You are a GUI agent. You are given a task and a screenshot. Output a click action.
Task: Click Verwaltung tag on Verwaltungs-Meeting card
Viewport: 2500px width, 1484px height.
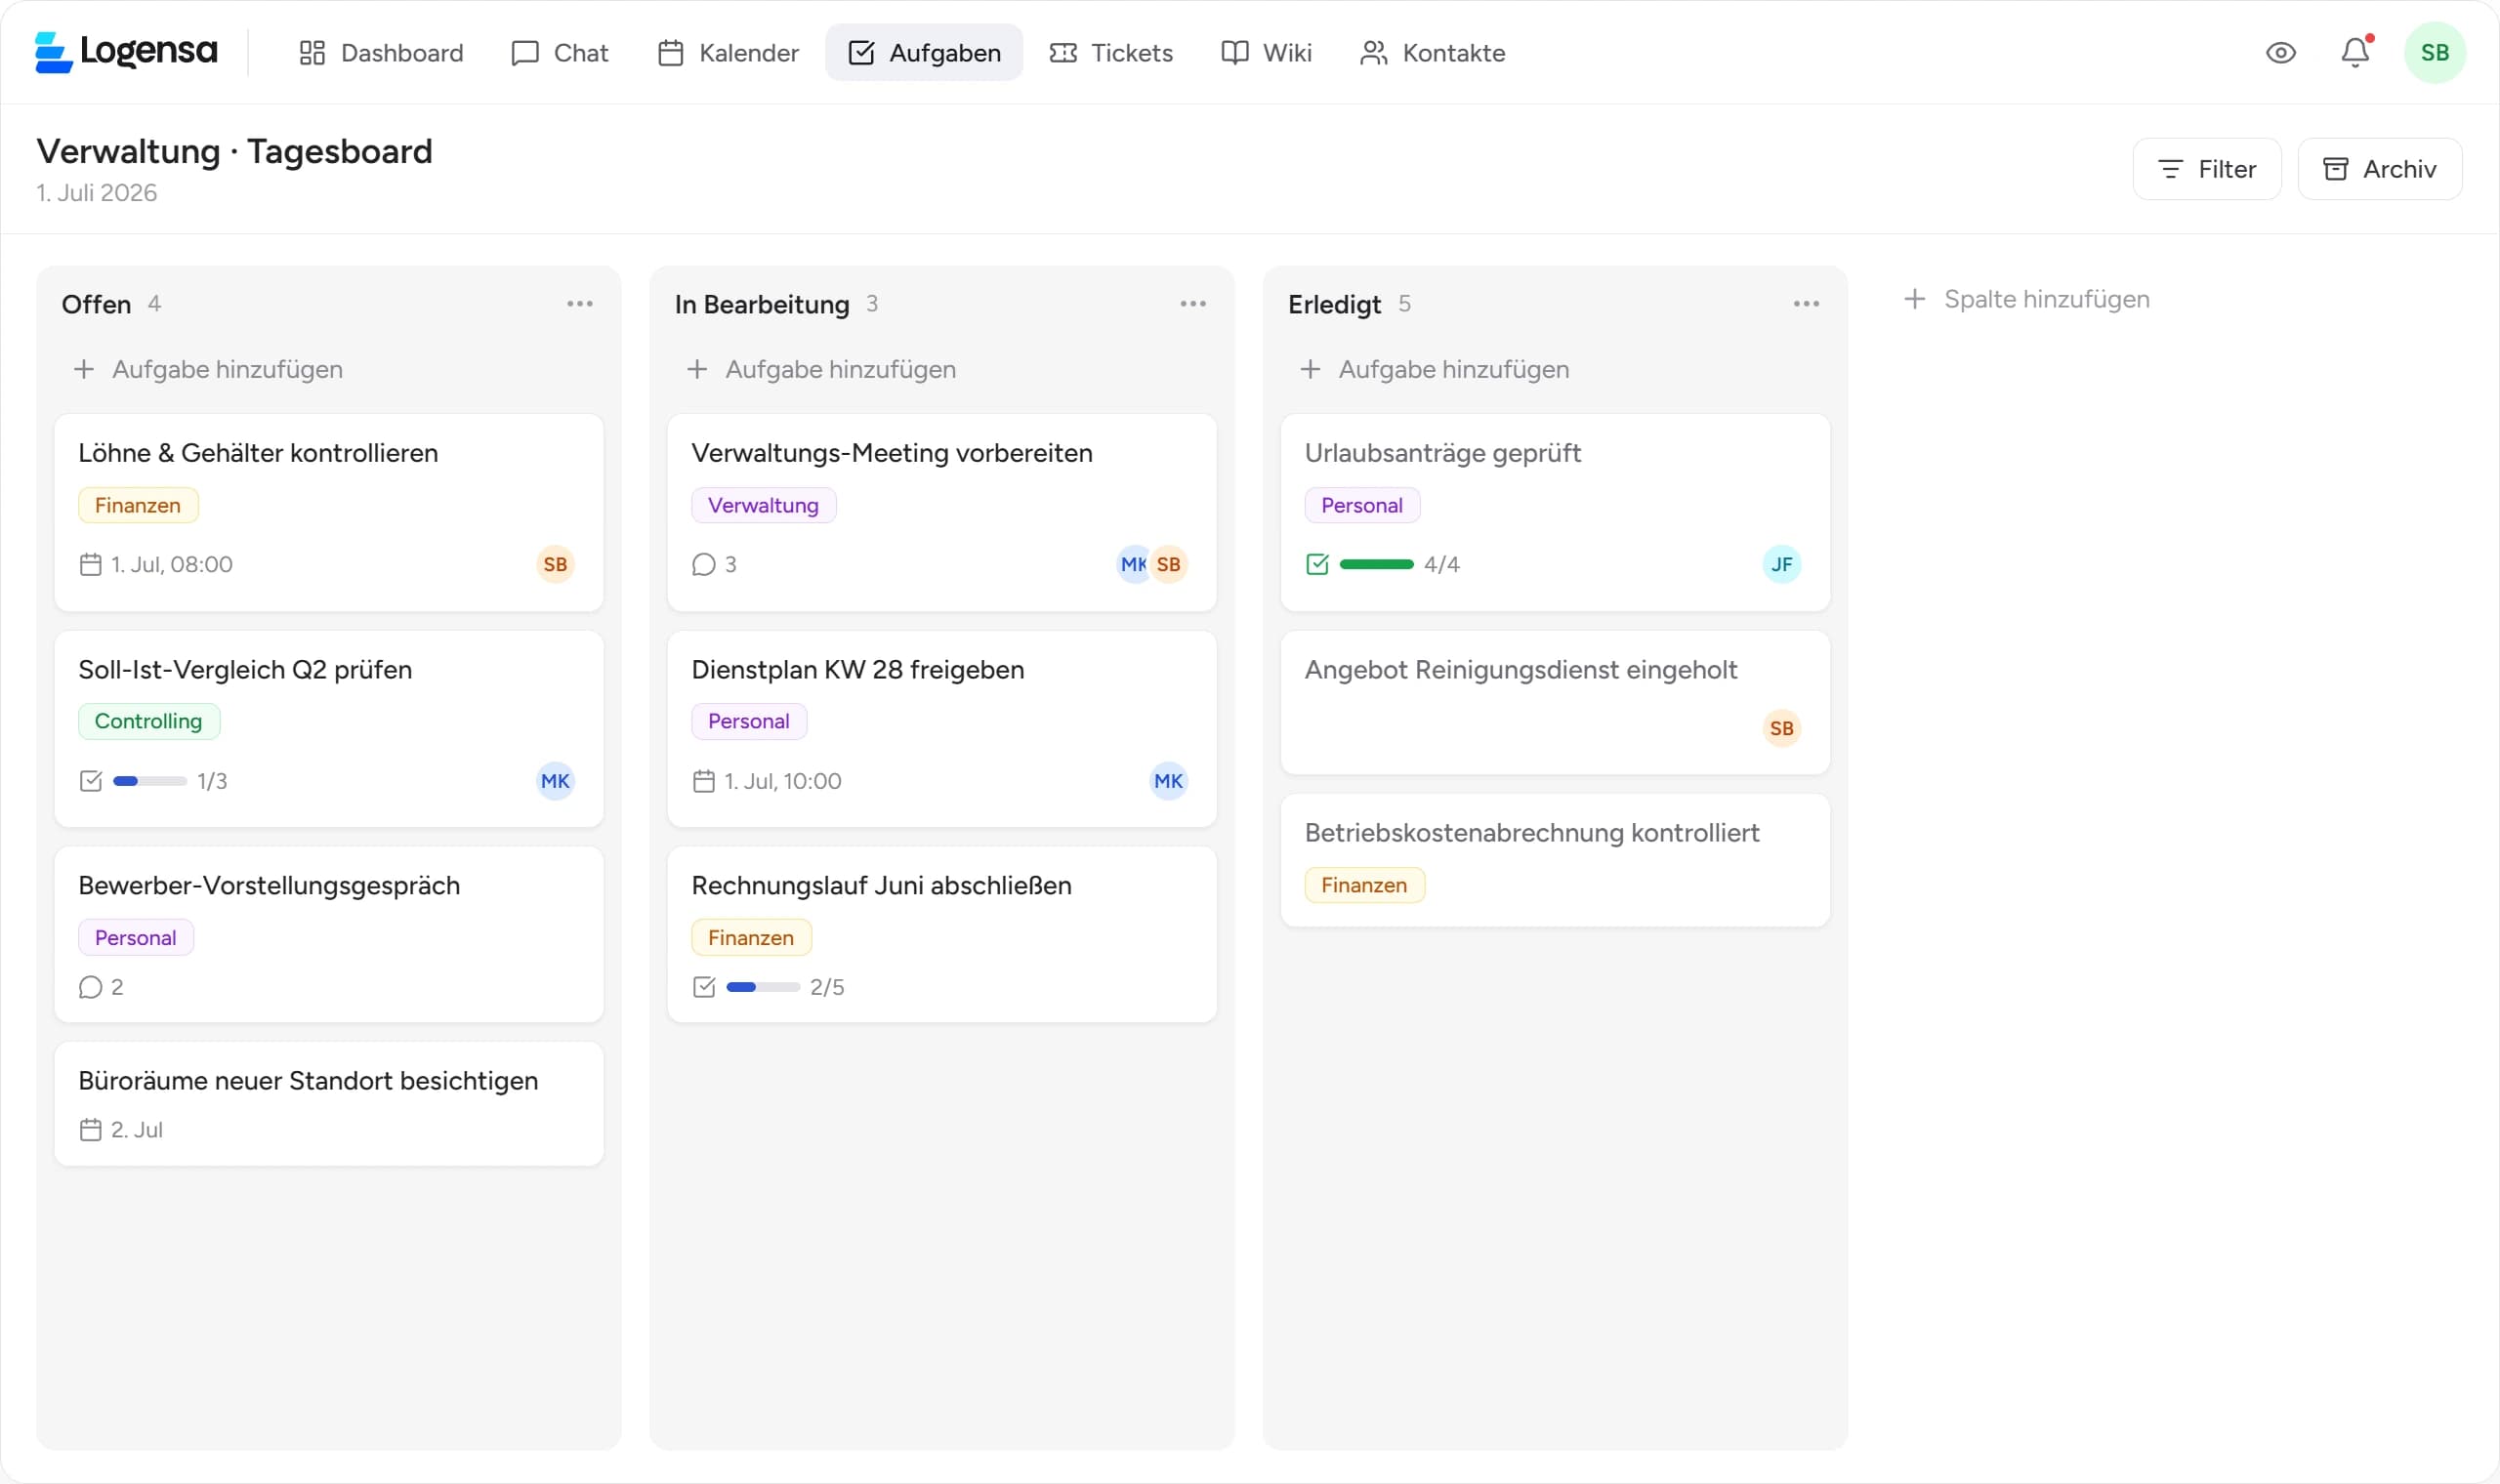[763, 505]
